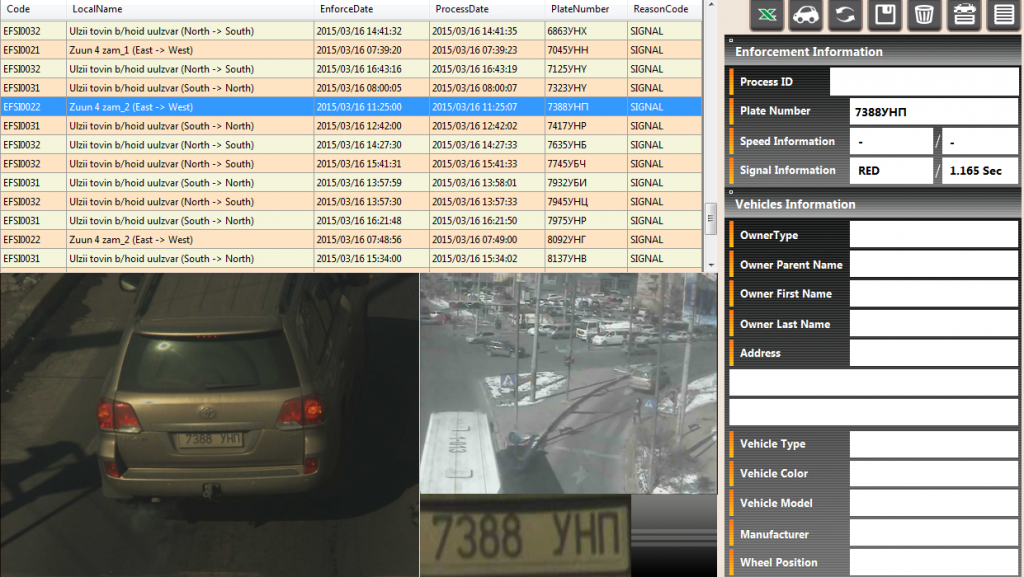Click the car-over-list icon in toolbar
Image resolution: width=1024 pixels, height=577 pixels.
point(964,15)
